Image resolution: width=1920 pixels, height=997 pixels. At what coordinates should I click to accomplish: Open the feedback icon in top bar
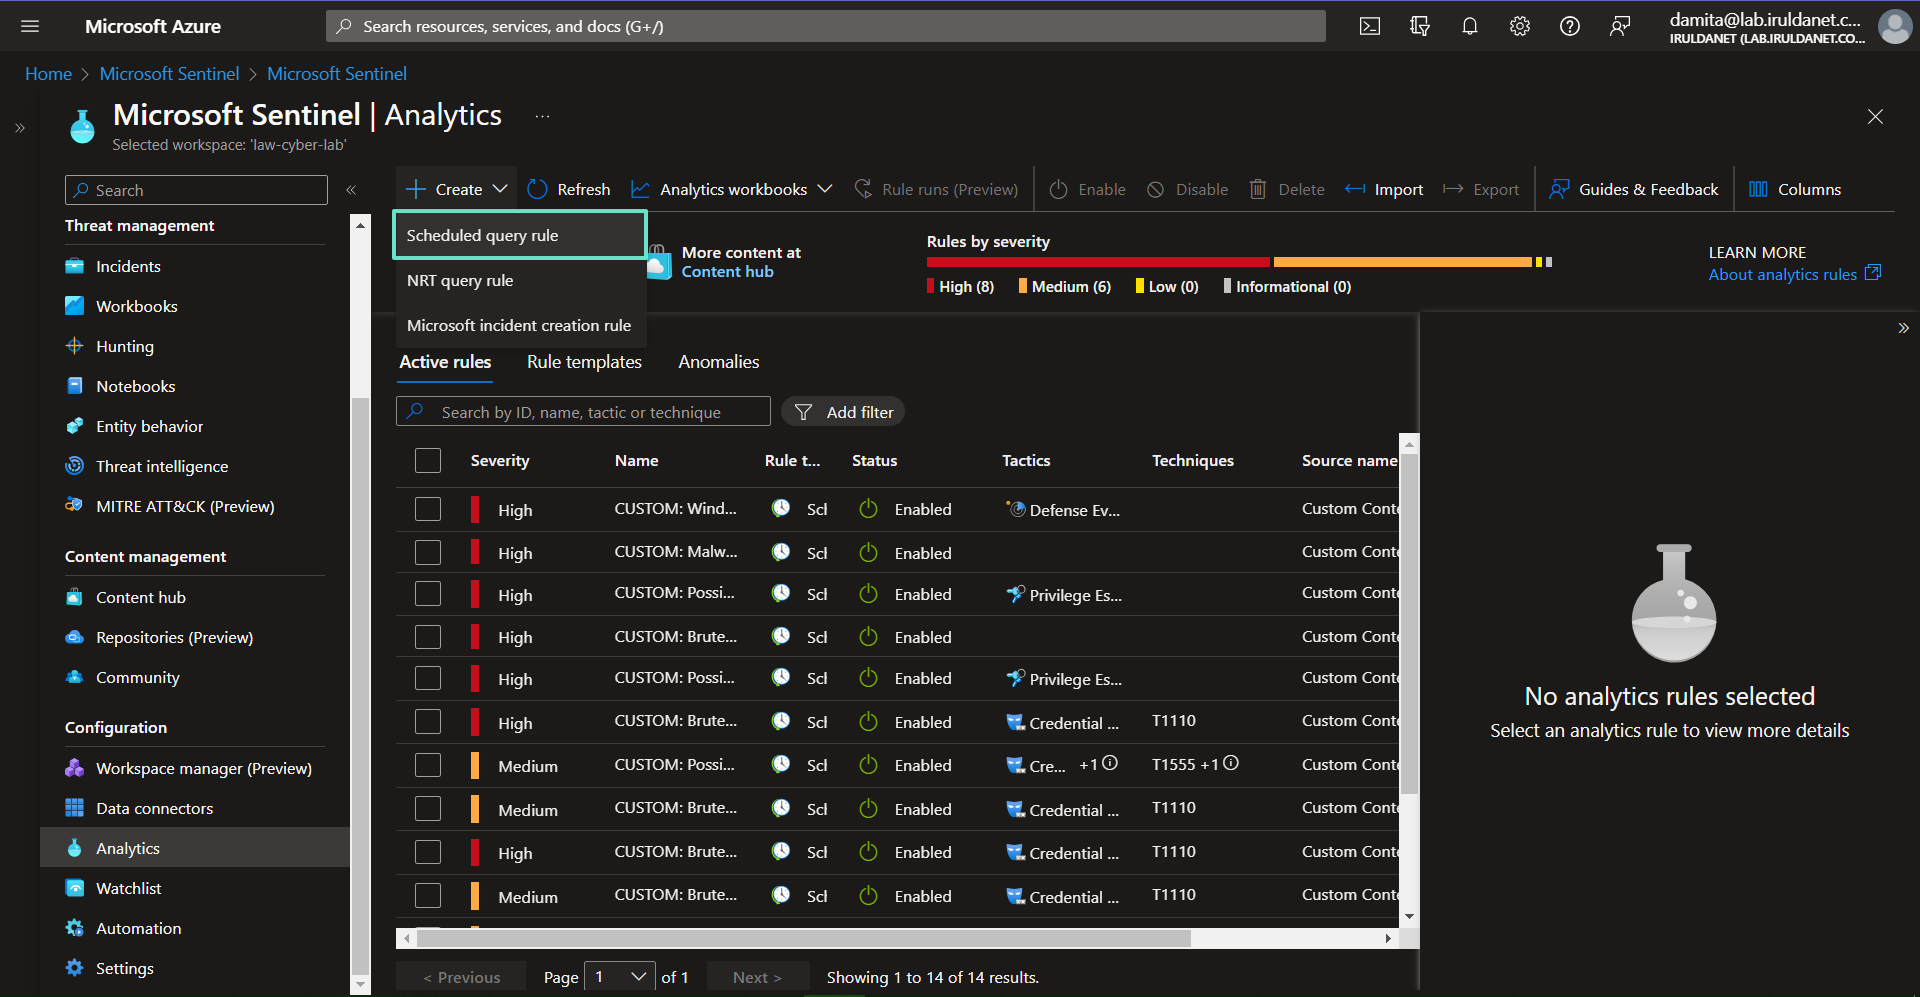[x=1620, y=26]
